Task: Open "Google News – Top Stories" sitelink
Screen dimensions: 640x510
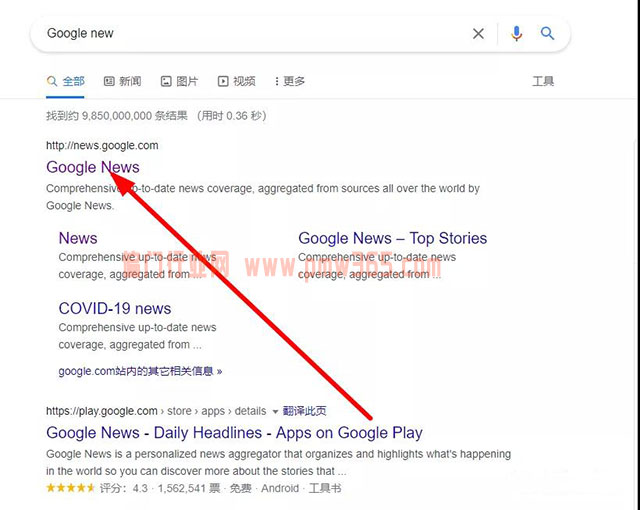Action: coord(393,238)
